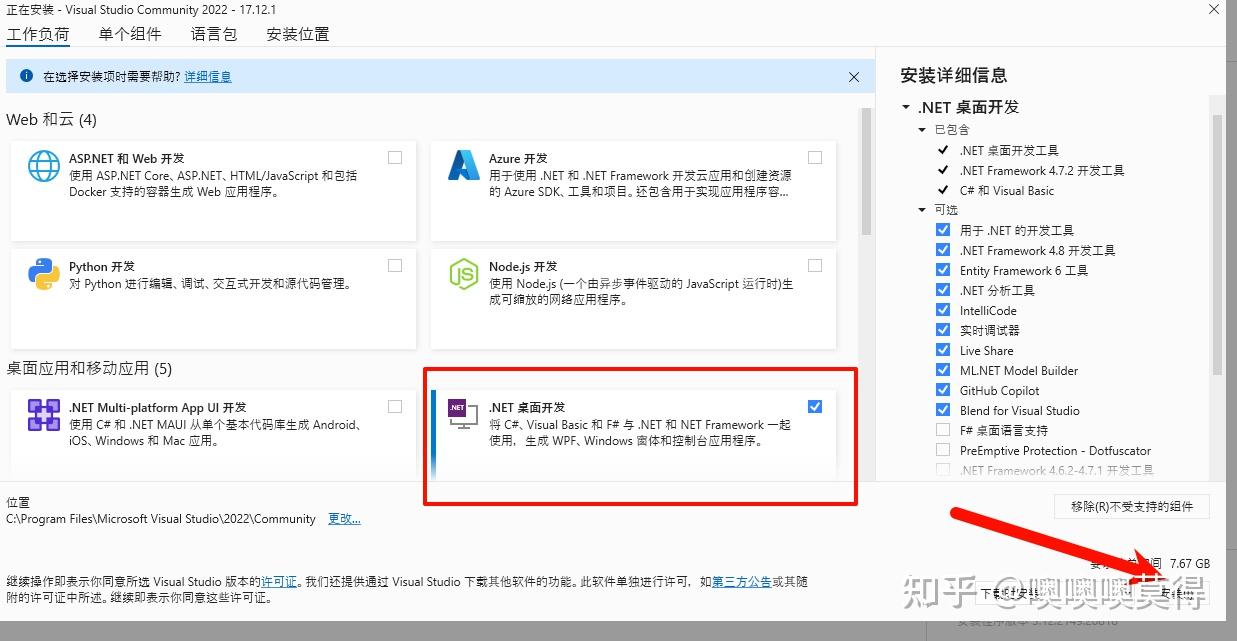1237x641 pixels.
Task: Click the installation details panel scrollbar
Action: tap(1217, 245)
